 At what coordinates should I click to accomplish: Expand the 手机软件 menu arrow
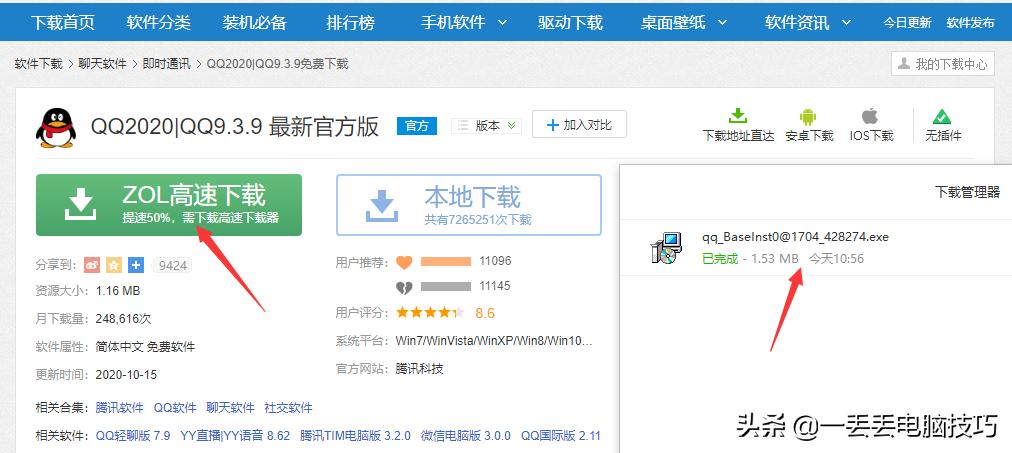coord(502,23)
